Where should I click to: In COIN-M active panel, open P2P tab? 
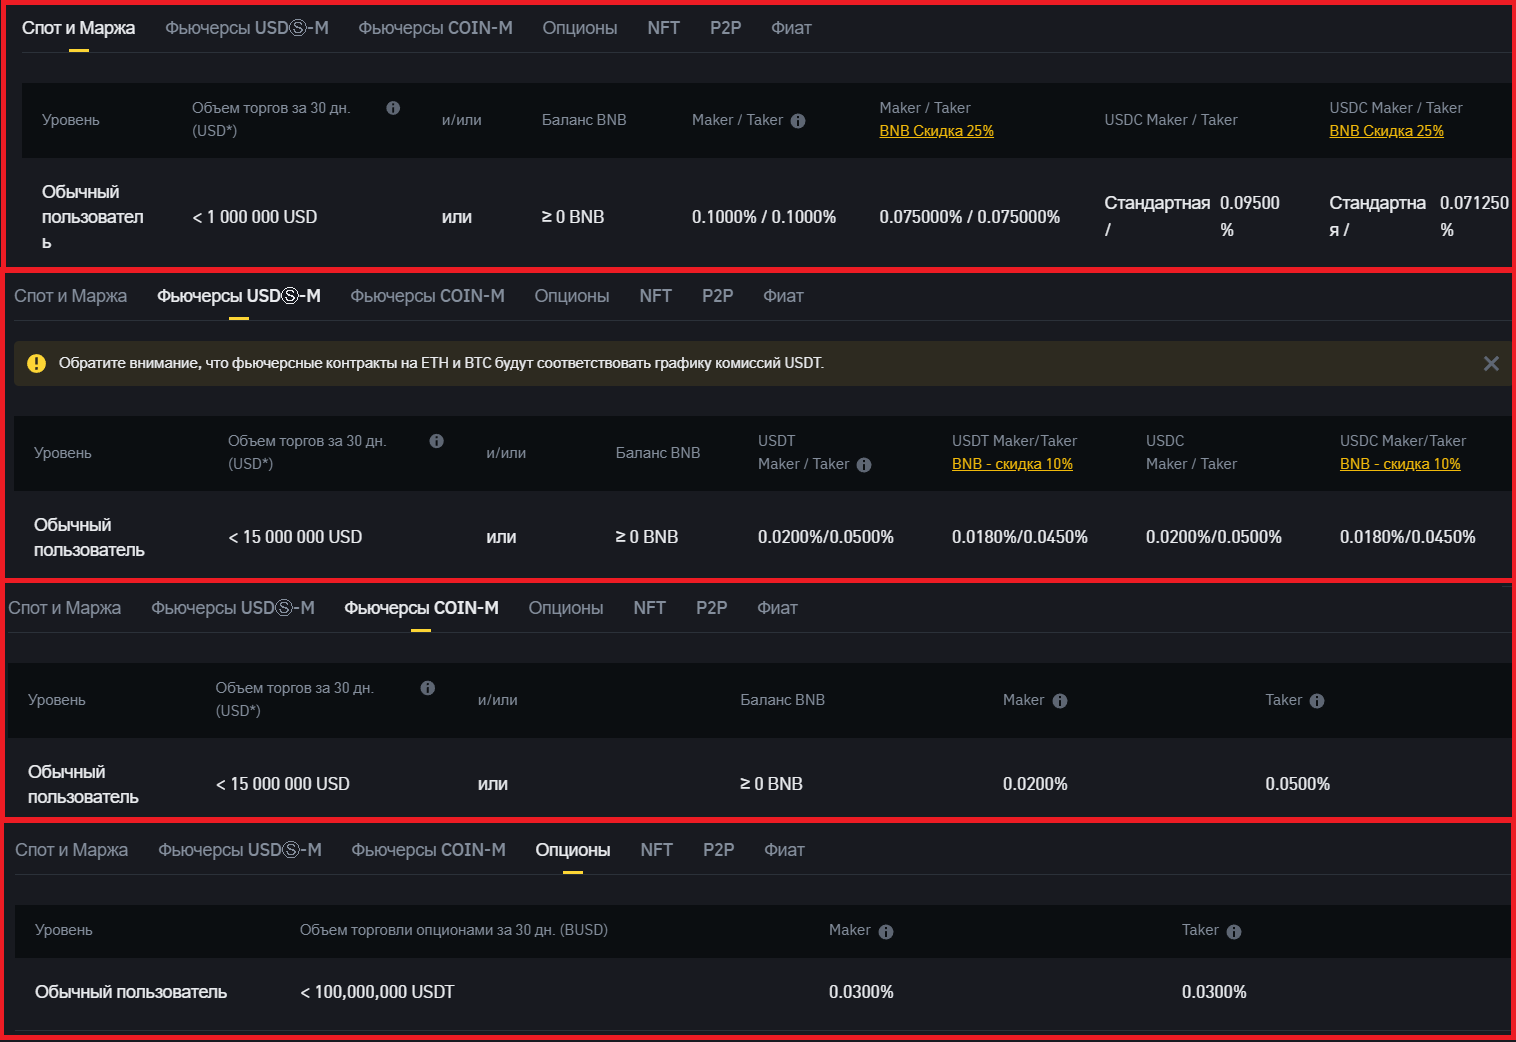(712, 608)
